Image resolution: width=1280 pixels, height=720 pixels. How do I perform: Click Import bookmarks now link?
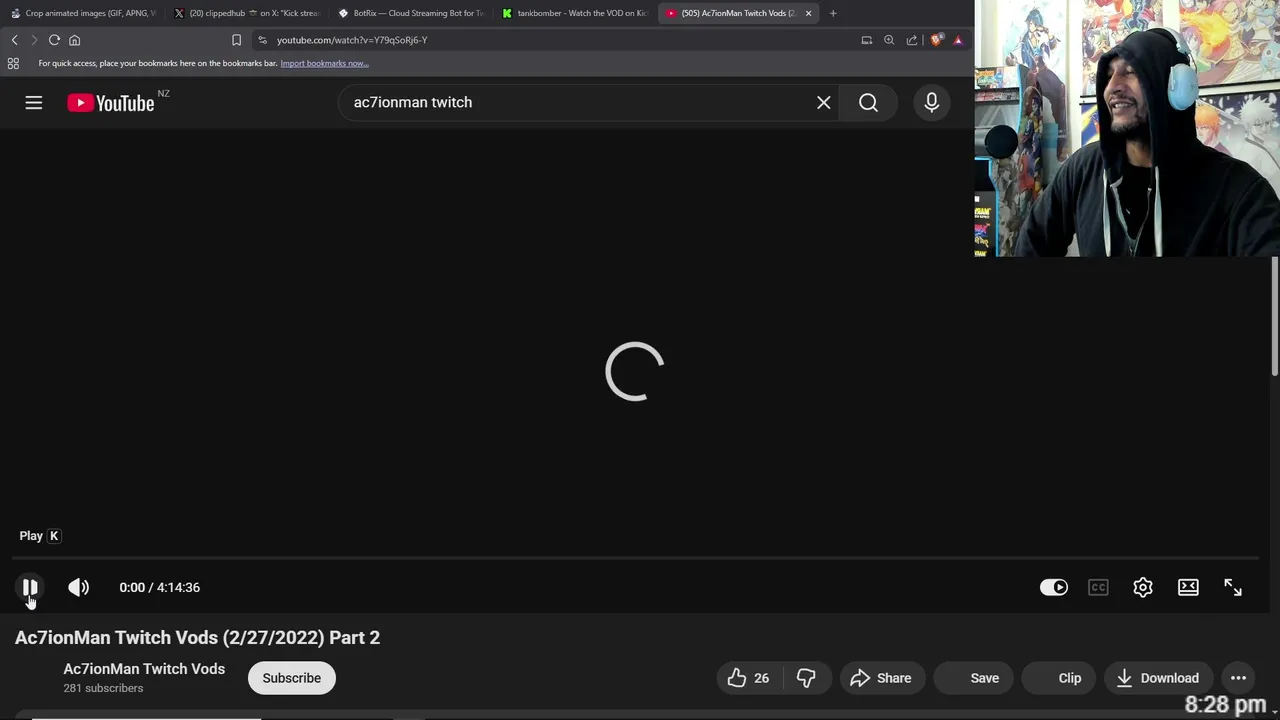324,63
